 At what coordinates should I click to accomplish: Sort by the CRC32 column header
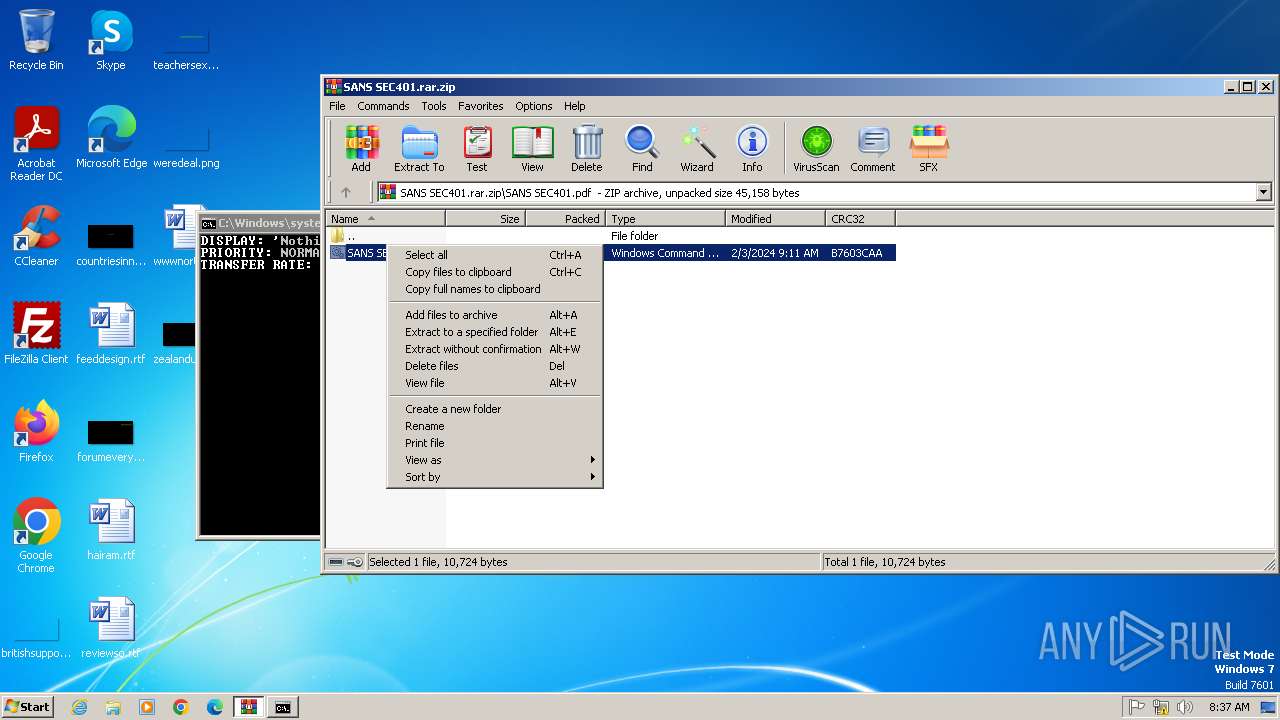coord(860,219)
